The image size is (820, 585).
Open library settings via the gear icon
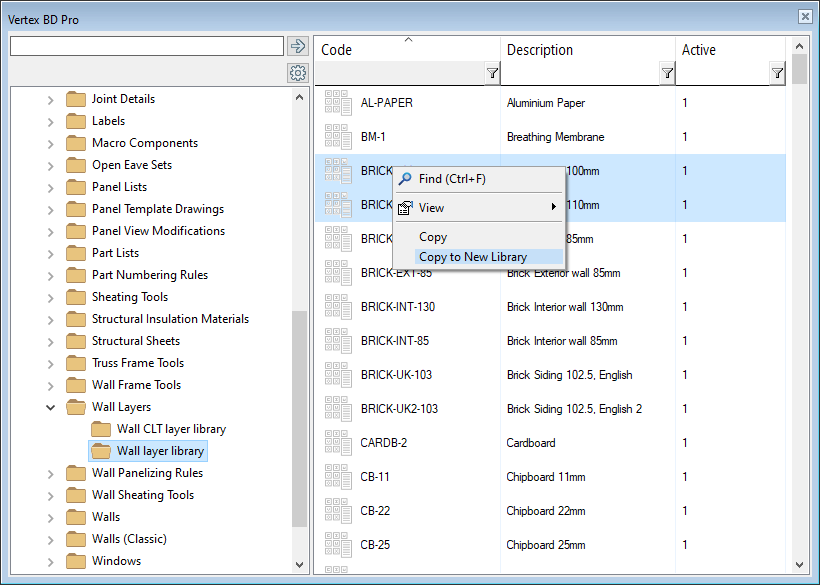click(297, 72)
